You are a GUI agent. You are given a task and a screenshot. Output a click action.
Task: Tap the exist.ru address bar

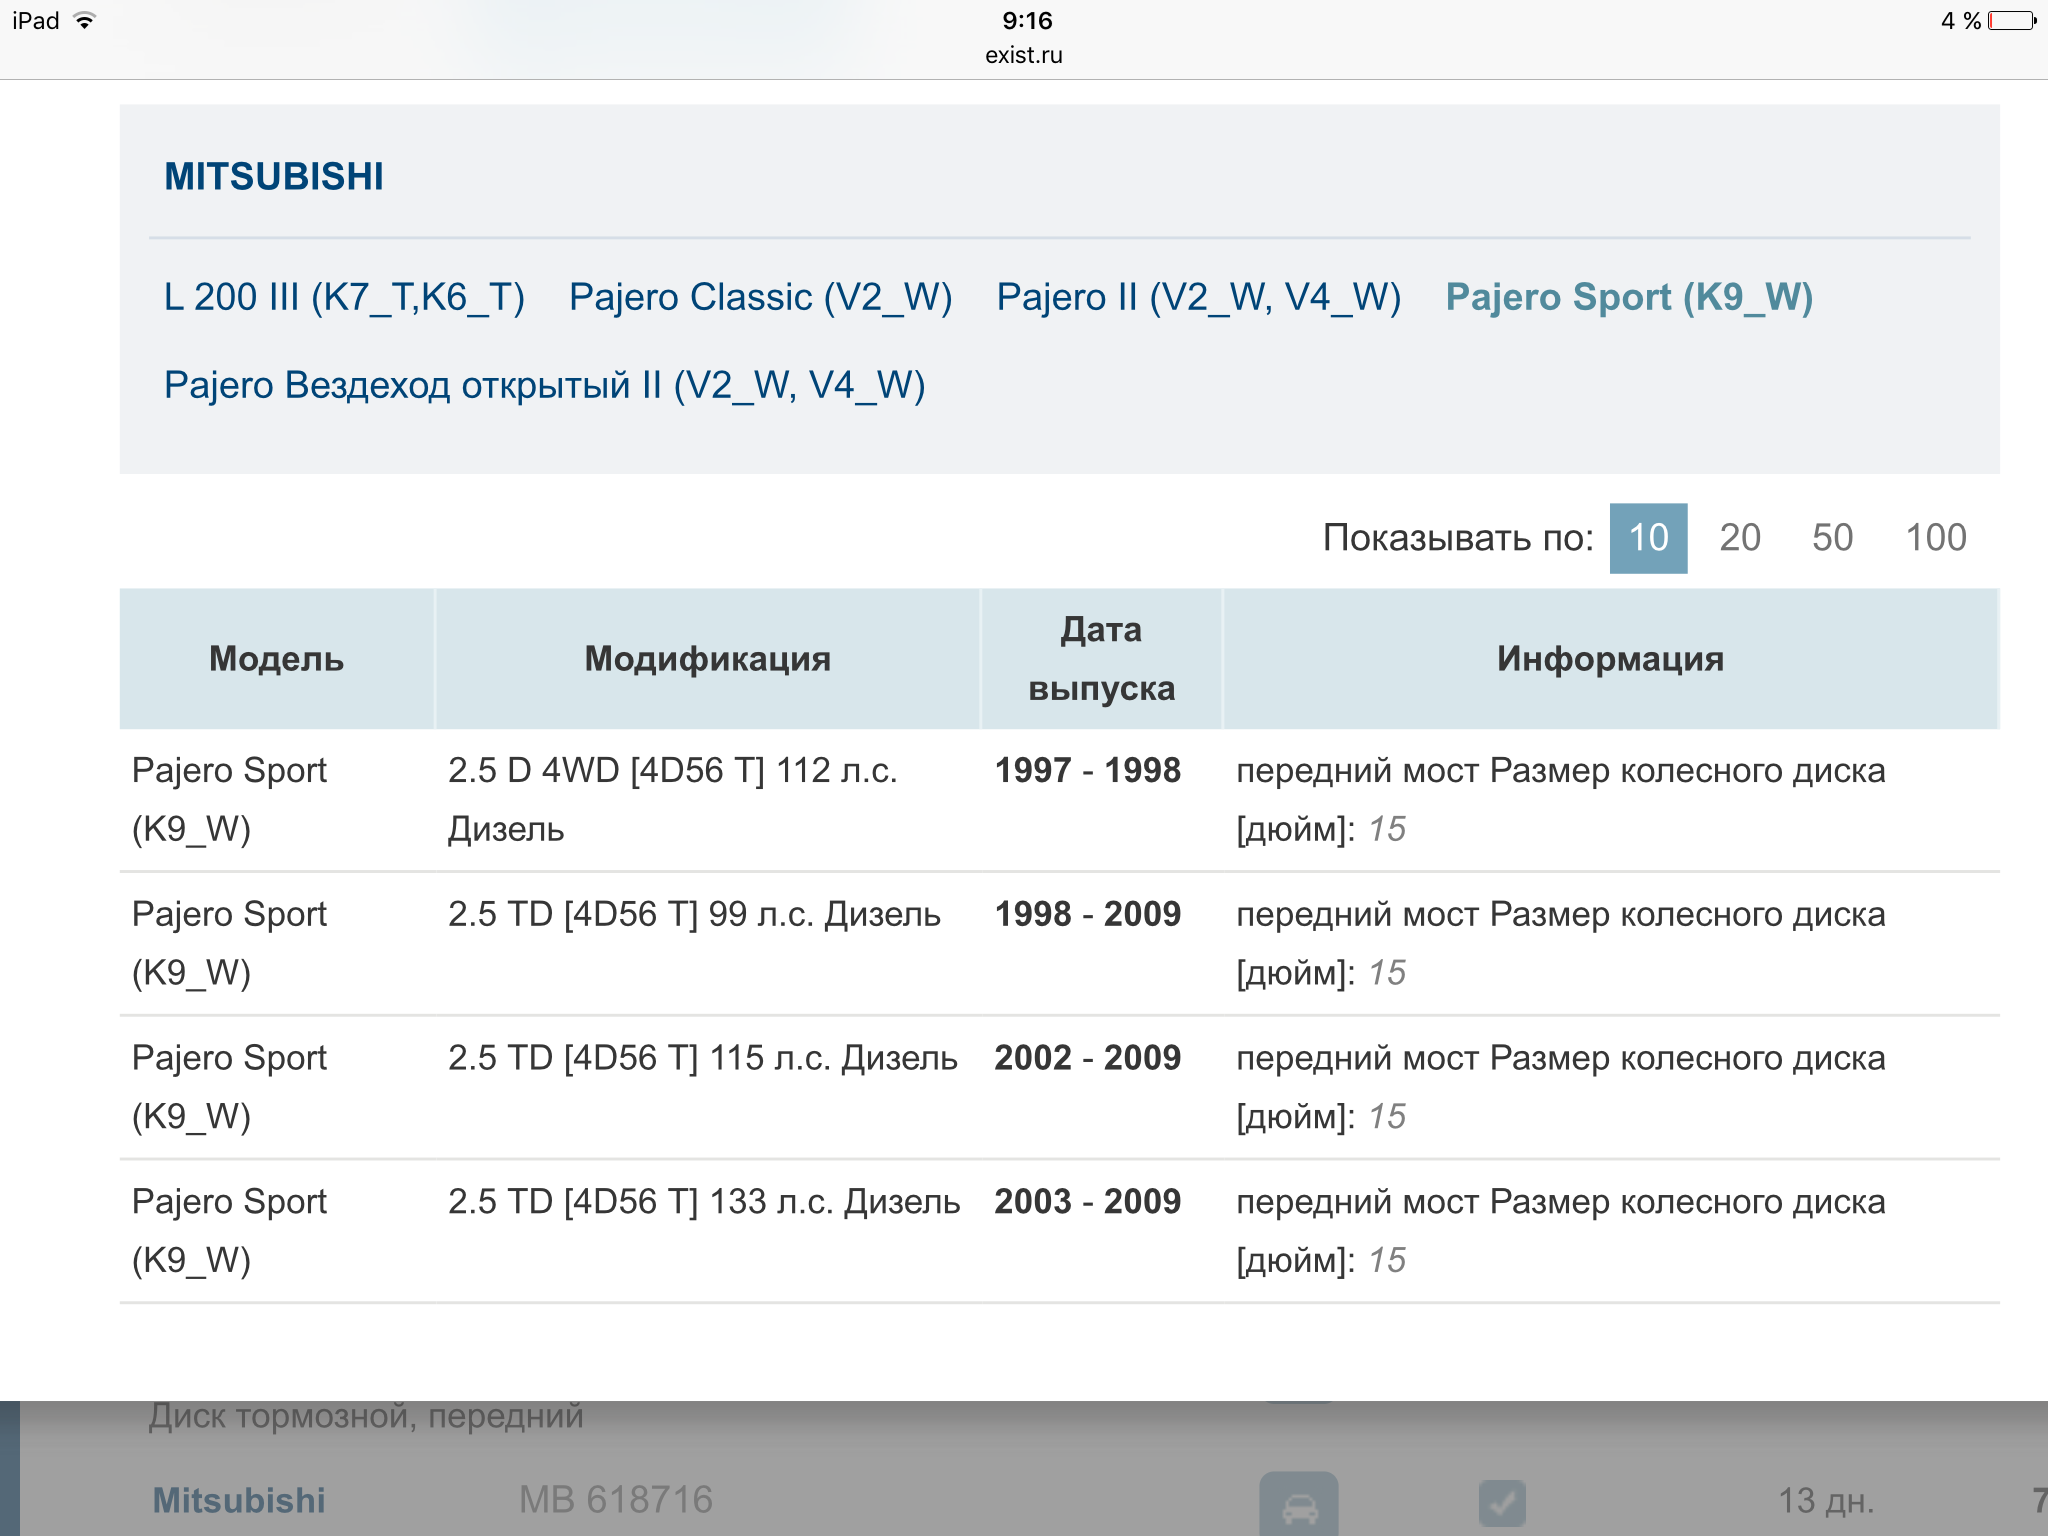click(x=1023, y=55)
